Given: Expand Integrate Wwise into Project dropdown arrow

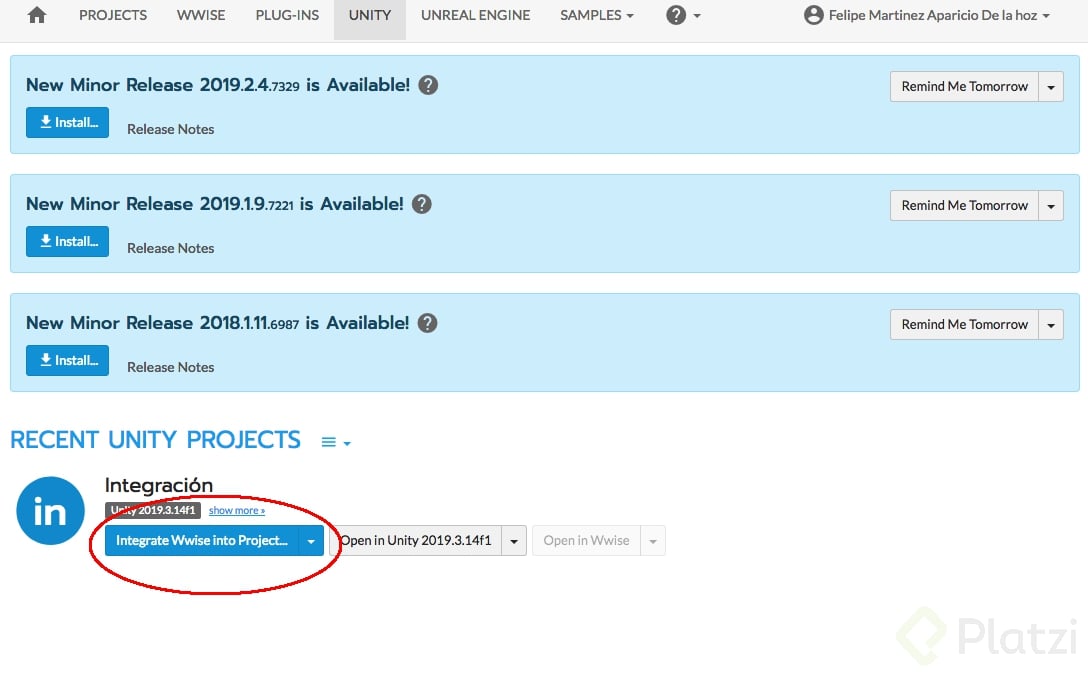Looking at the screenshot, I should pos(311,540).
